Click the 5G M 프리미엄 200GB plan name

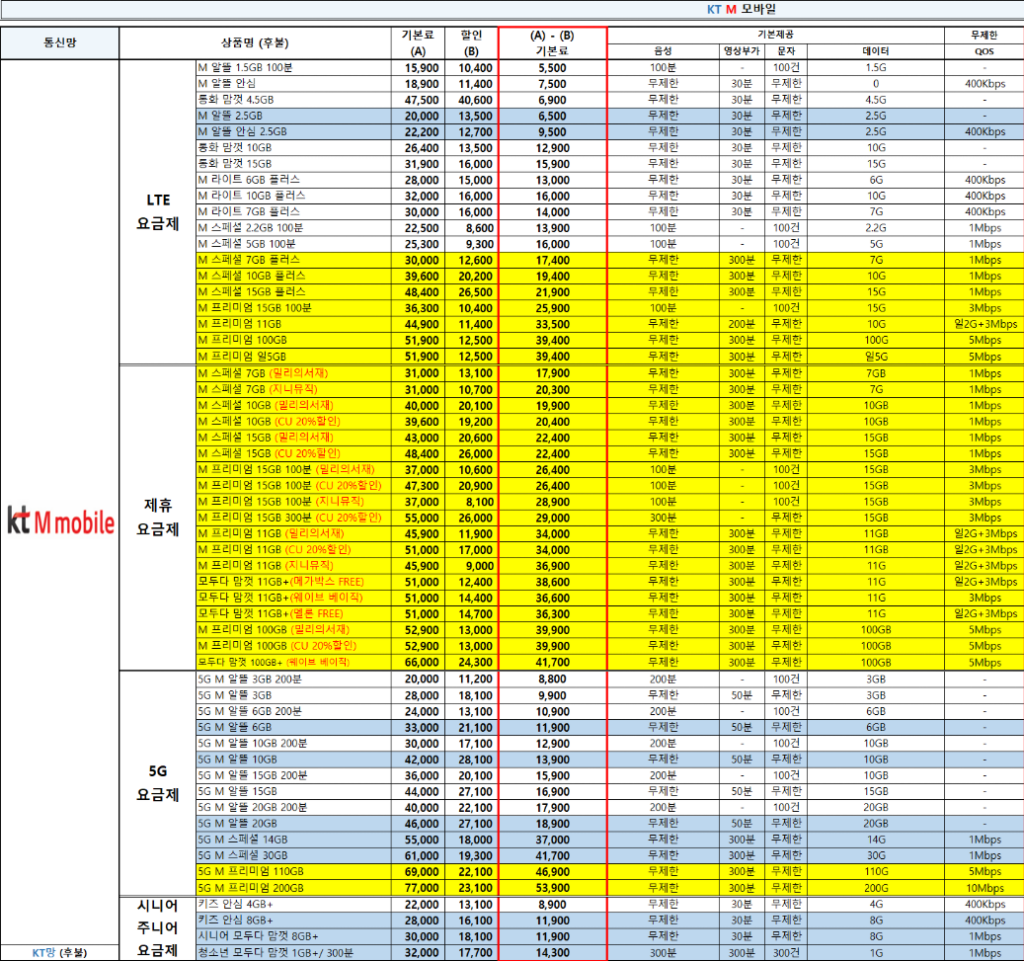click(x=251, y=887)
